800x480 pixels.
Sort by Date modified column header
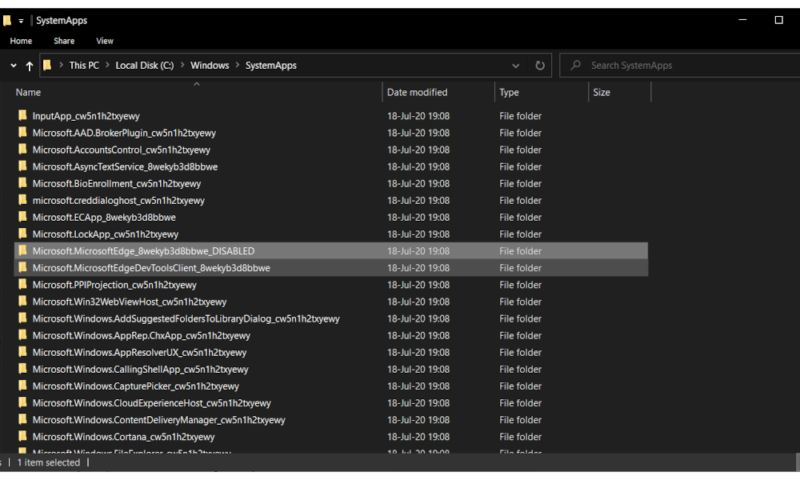point(417,92)
